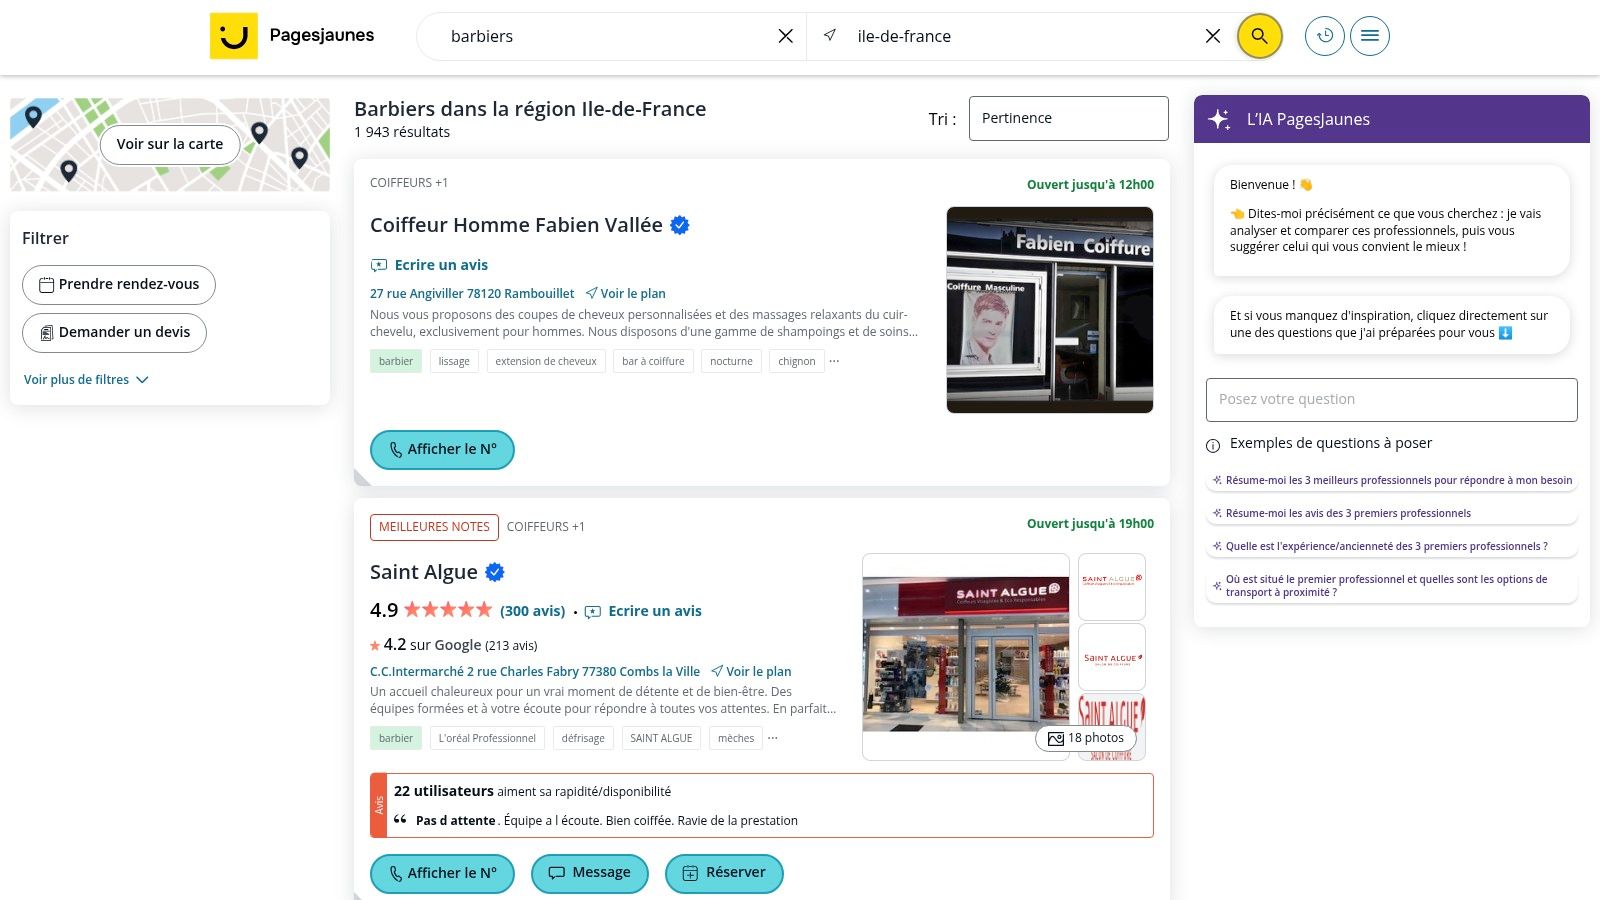The width and height of the screenshot is (1600, 900).
Task: Open '(300 avis)' reviews for Saint Algue
Action: point(532,611)
